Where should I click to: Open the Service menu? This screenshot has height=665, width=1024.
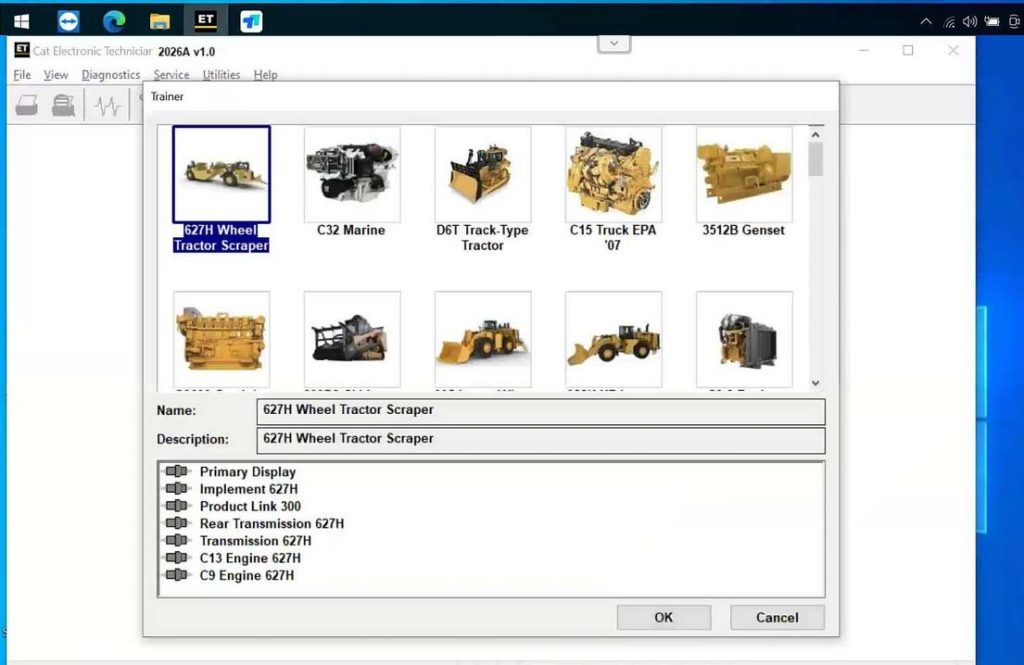coord(171,74)
